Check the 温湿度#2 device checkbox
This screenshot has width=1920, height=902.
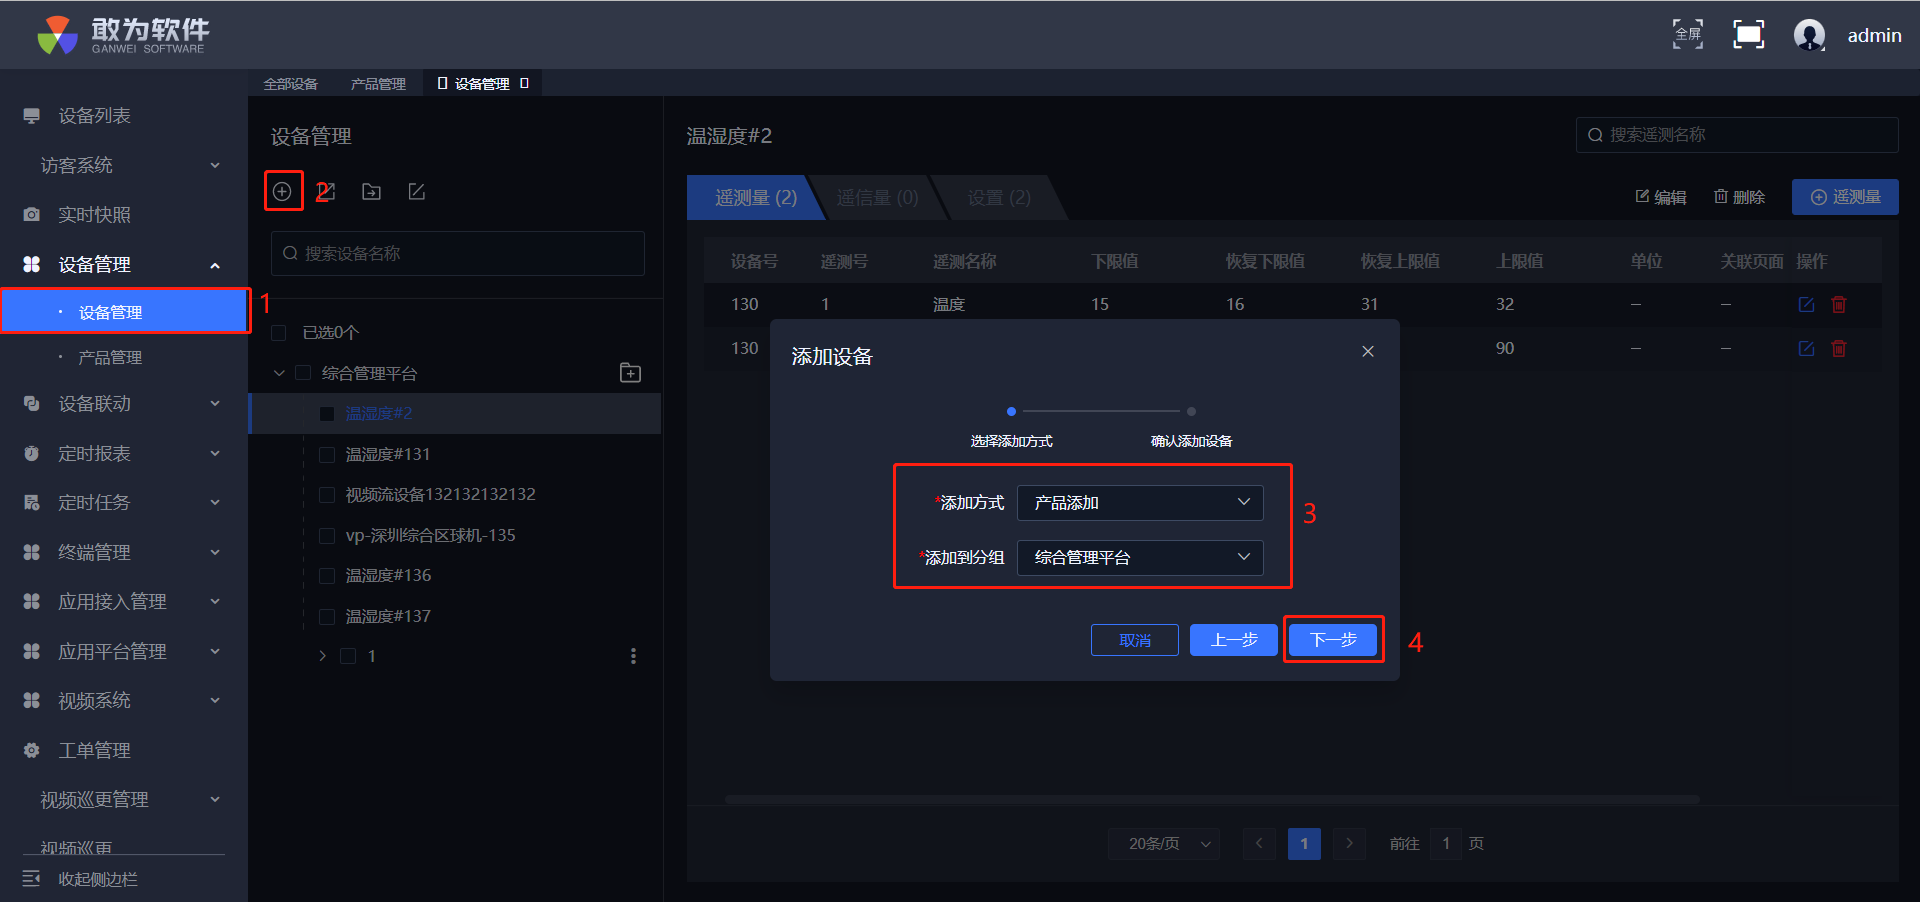pyautogui.click(x=326, y=414)
